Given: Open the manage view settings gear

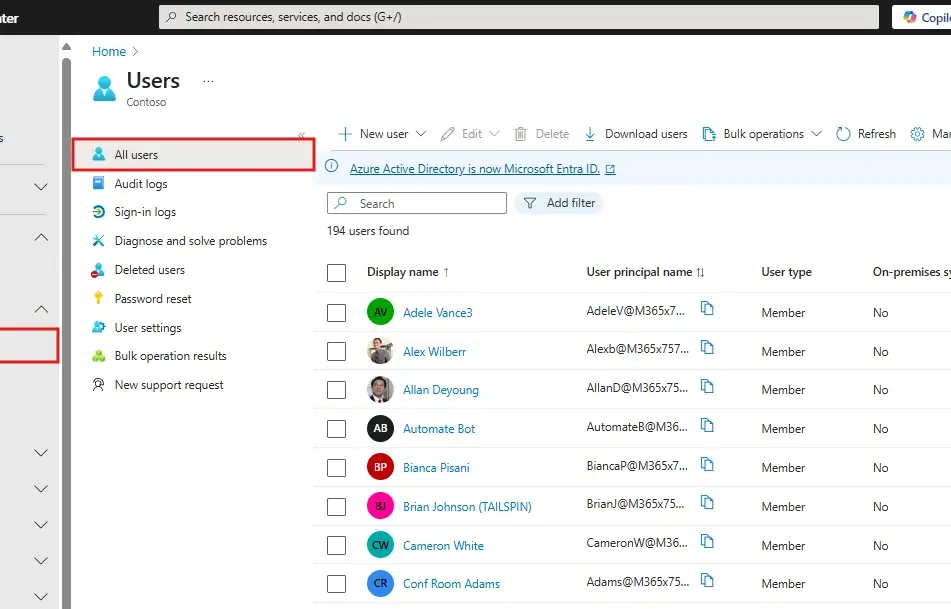Looking at the screenshot, I should click(x=917, y=134).
